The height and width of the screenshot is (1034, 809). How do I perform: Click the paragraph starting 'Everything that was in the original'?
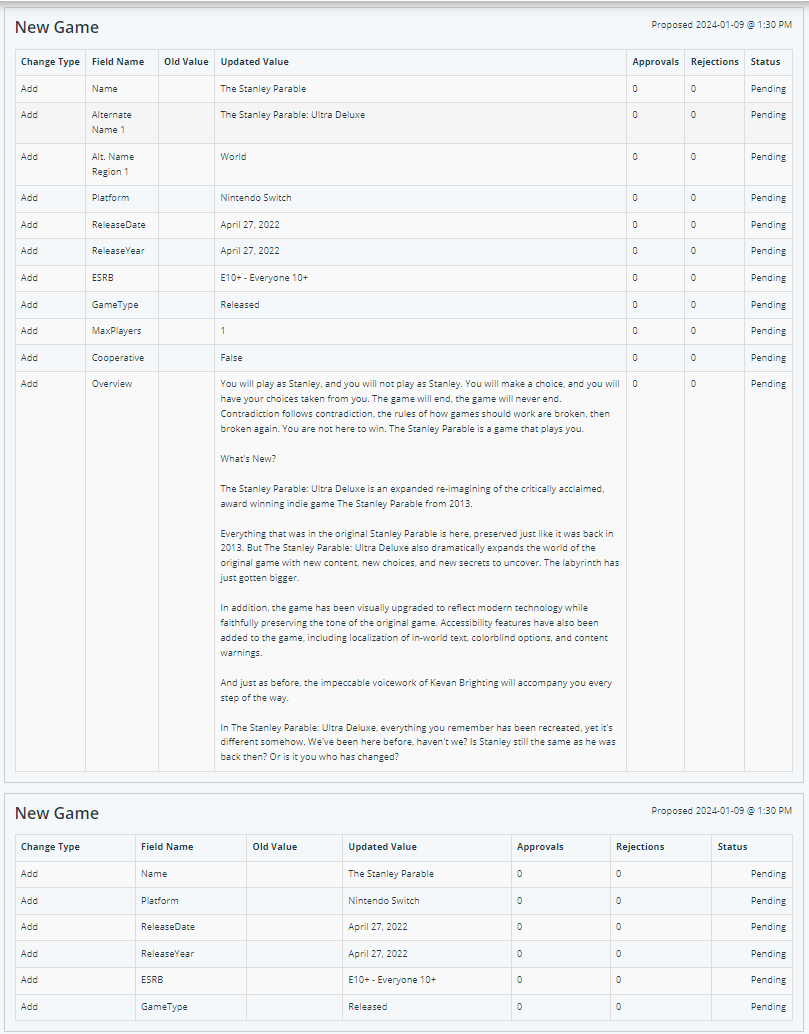click(419, 556)
